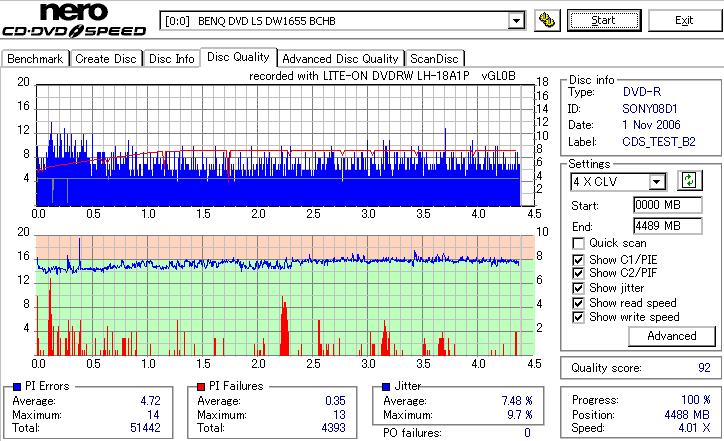Click PI Failures maximum 13
Image resolution: width=724 pixels, height=441 pixels.
pos(339,415)
